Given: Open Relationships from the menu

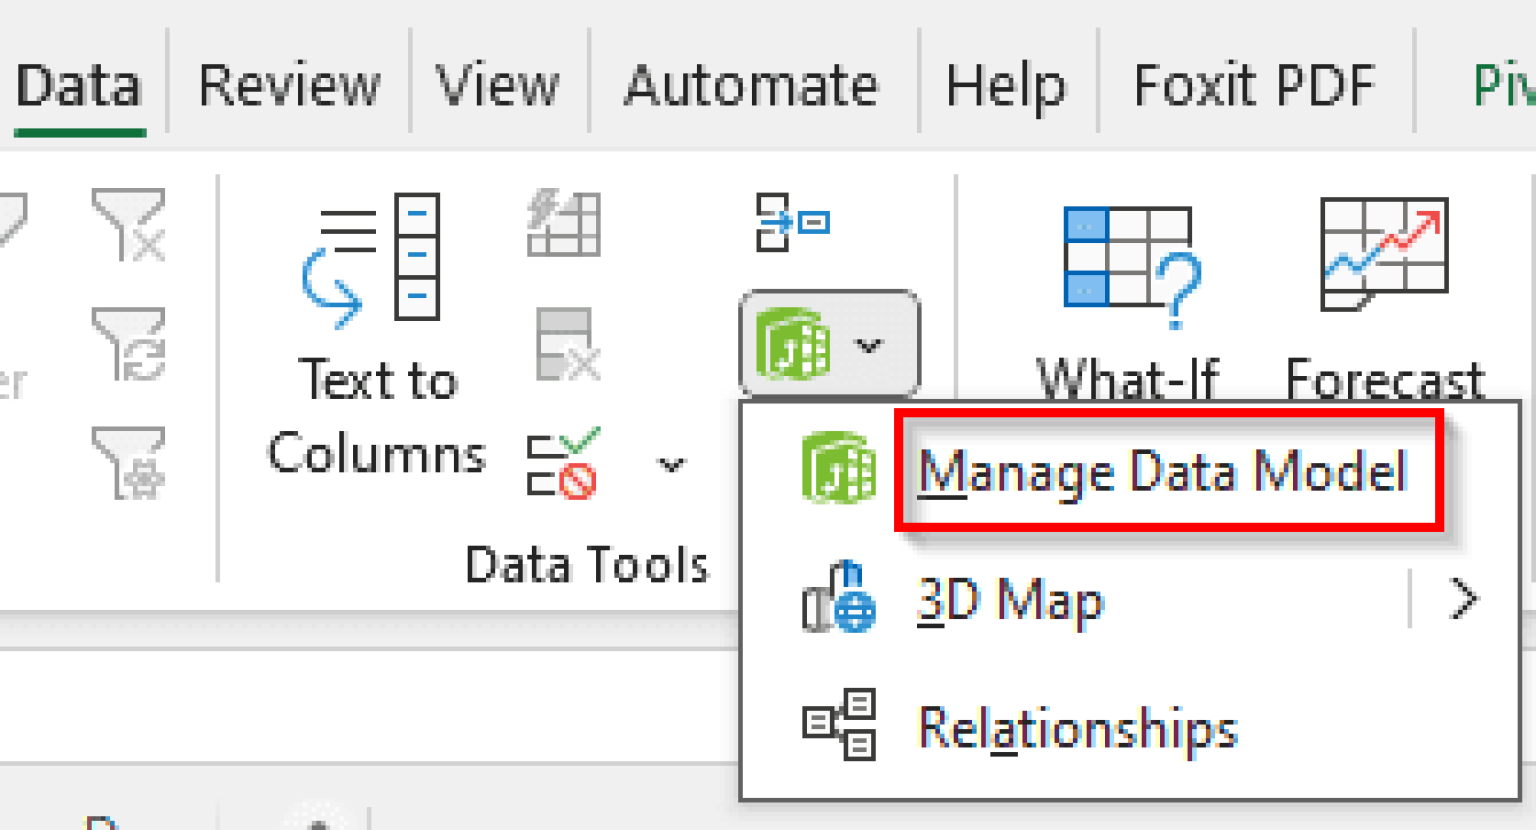Looking at the screenshot, I should click(1077, 728).
